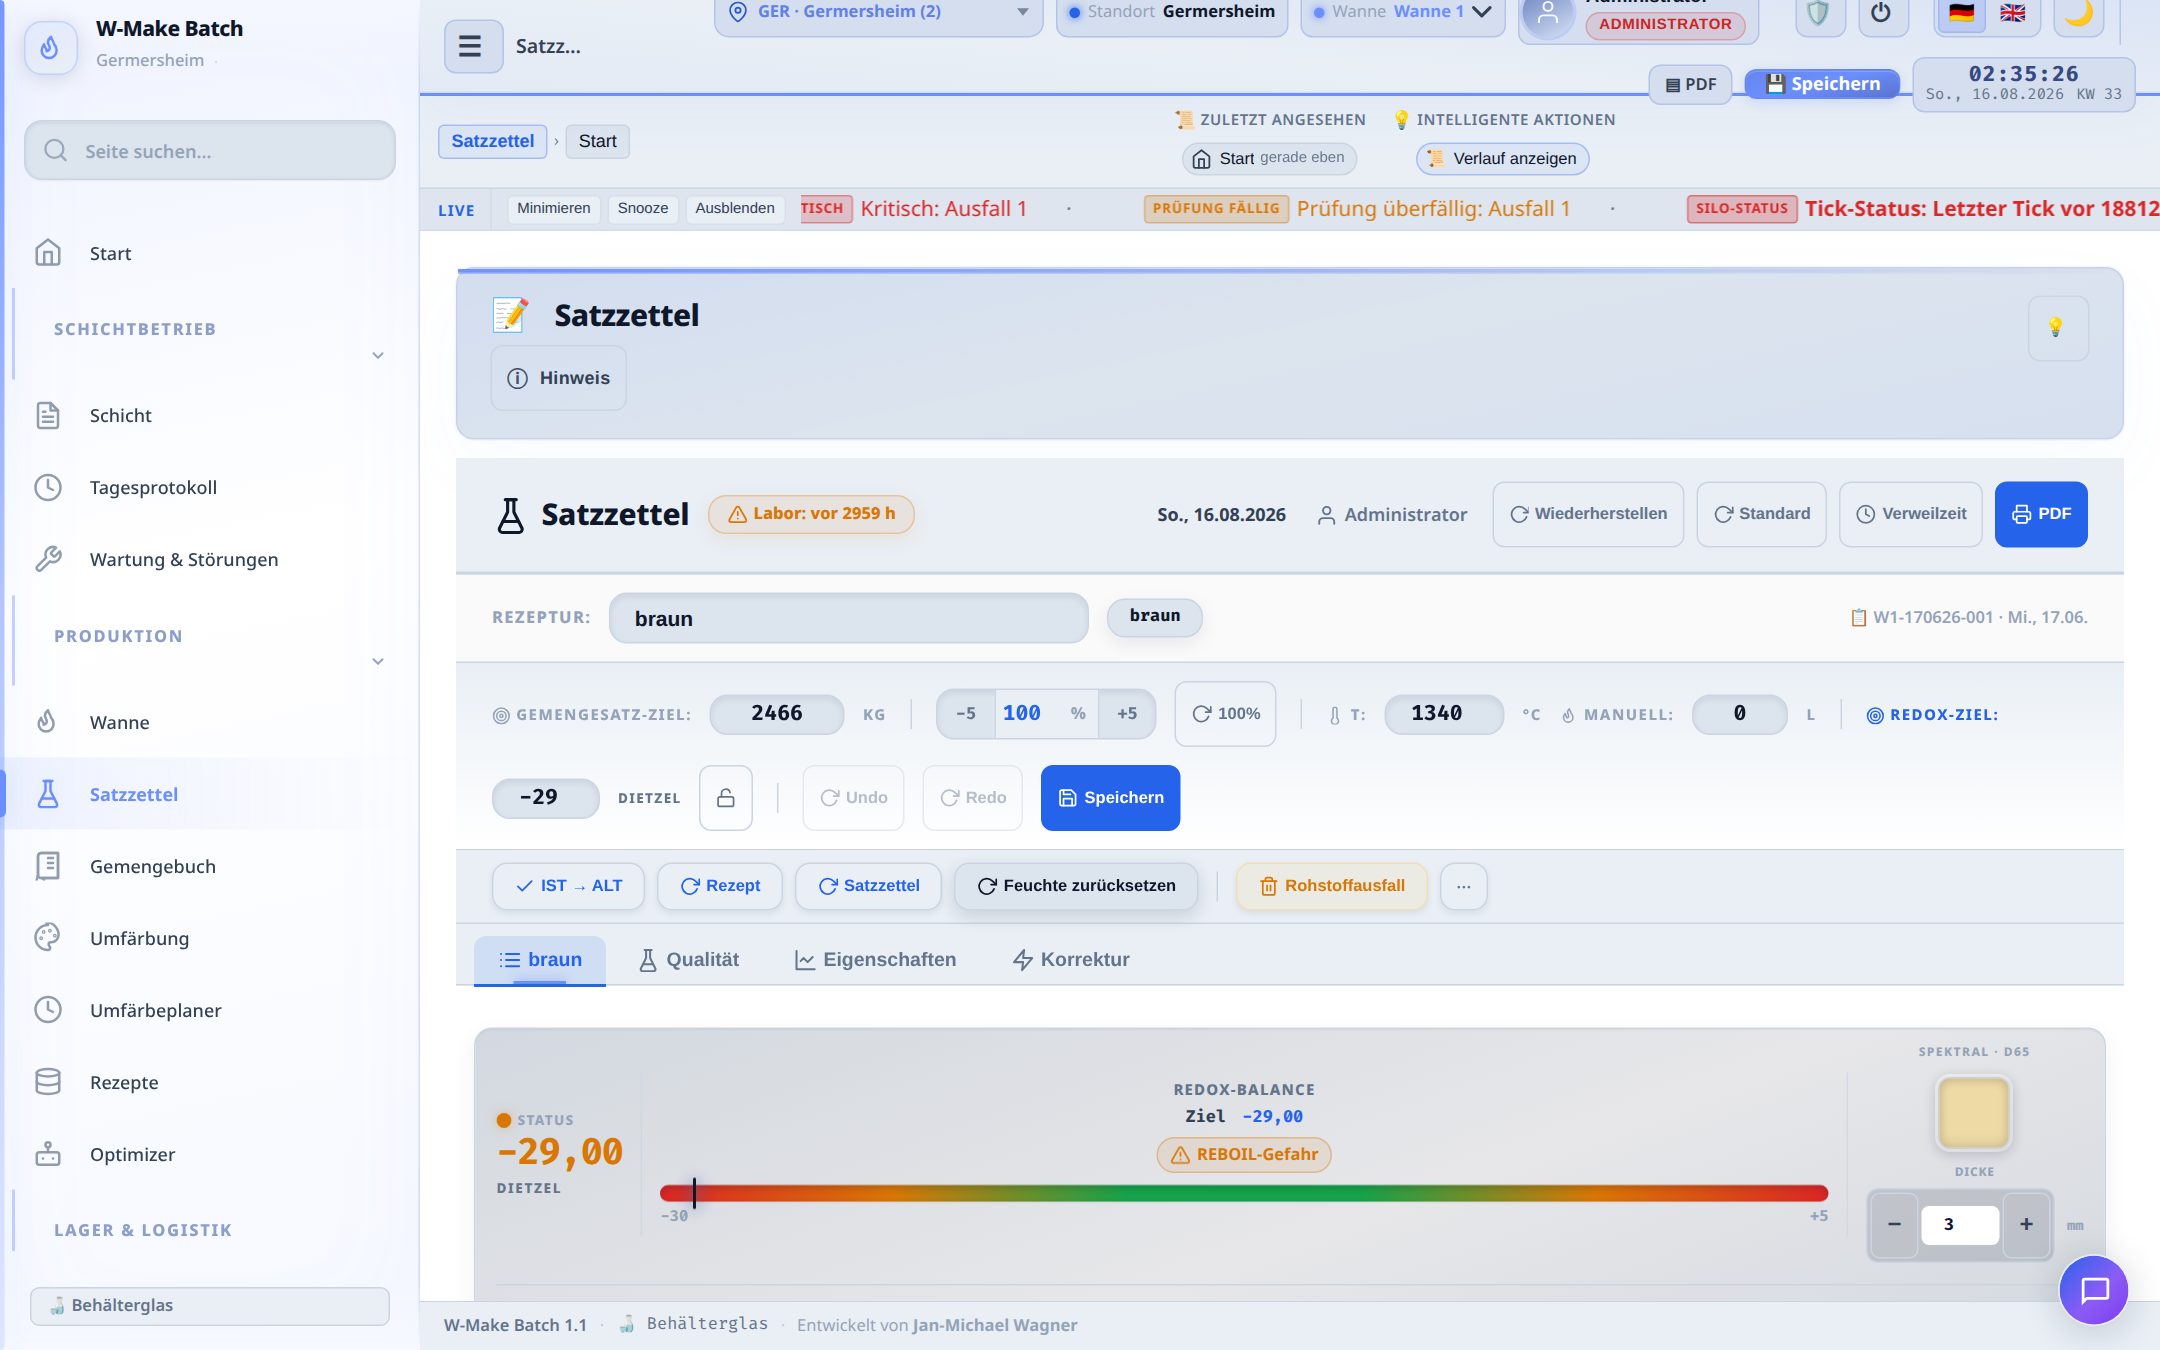This screenshot has height=1350, width=2160.
Task: Open the Wanne 1 dropdown
Action: point(1402,13)
